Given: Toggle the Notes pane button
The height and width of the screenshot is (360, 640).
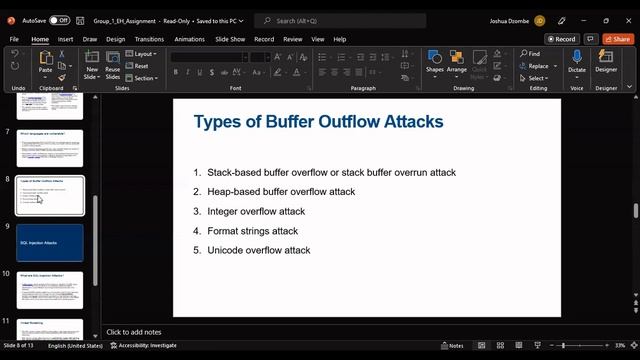Looking at the screenshot, I should 452,346.
